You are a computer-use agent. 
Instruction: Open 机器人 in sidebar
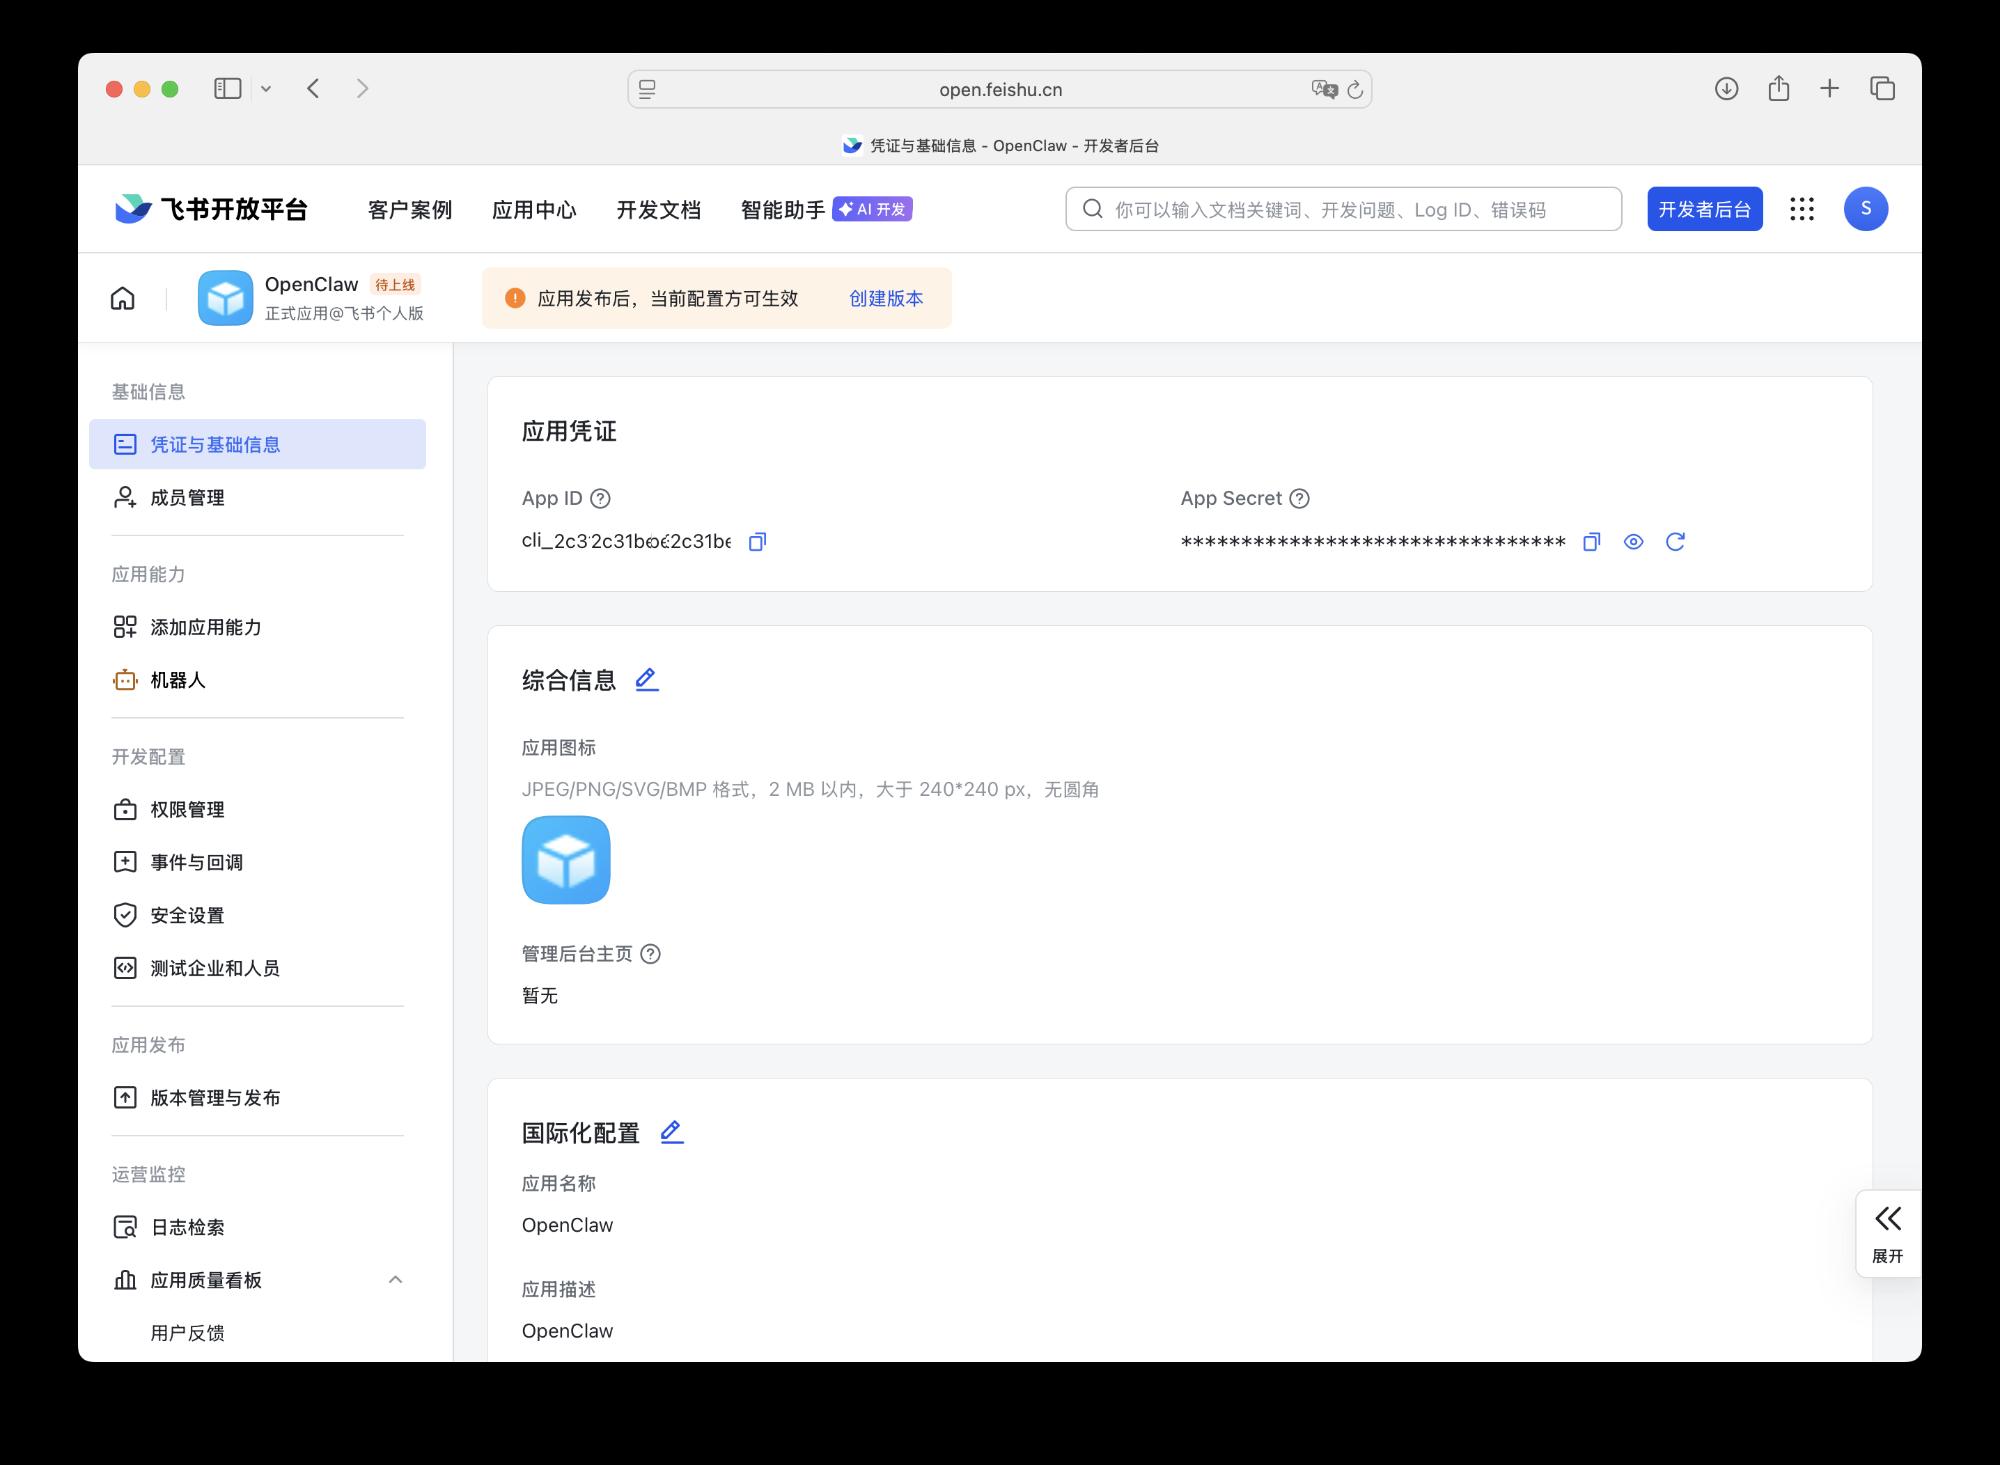tap(178, 680)
